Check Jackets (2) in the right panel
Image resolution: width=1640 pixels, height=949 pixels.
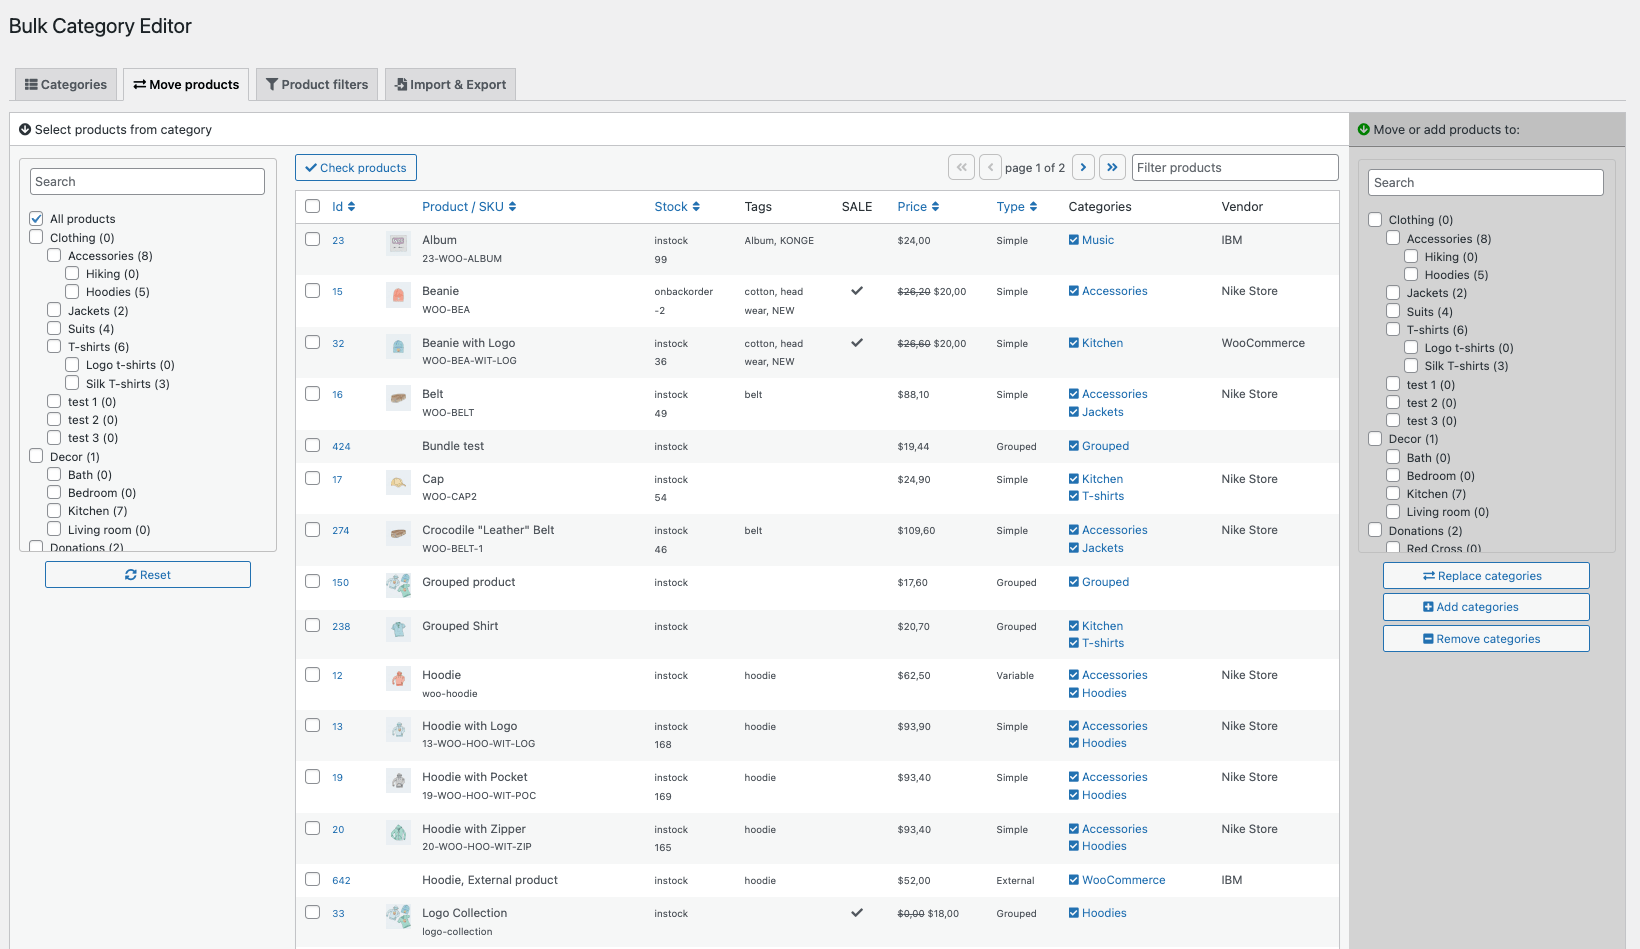click(1393, 292)
